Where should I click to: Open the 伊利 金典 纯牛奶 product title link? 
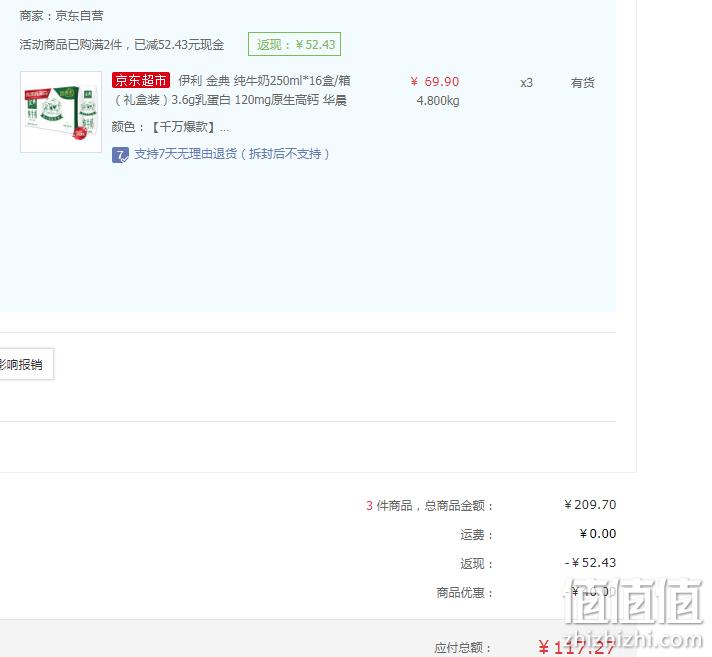(x=231, y=90)
